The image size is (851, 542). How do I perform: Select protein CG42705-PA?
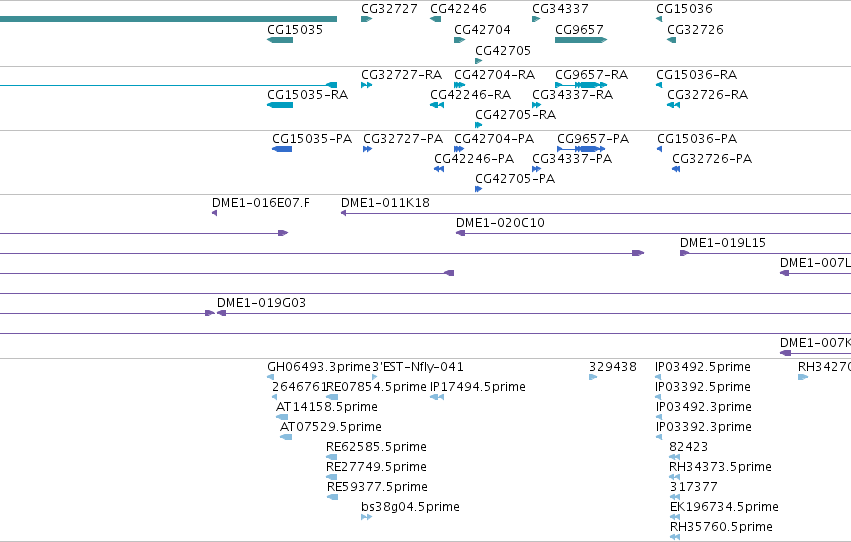[x=515, y=179]
